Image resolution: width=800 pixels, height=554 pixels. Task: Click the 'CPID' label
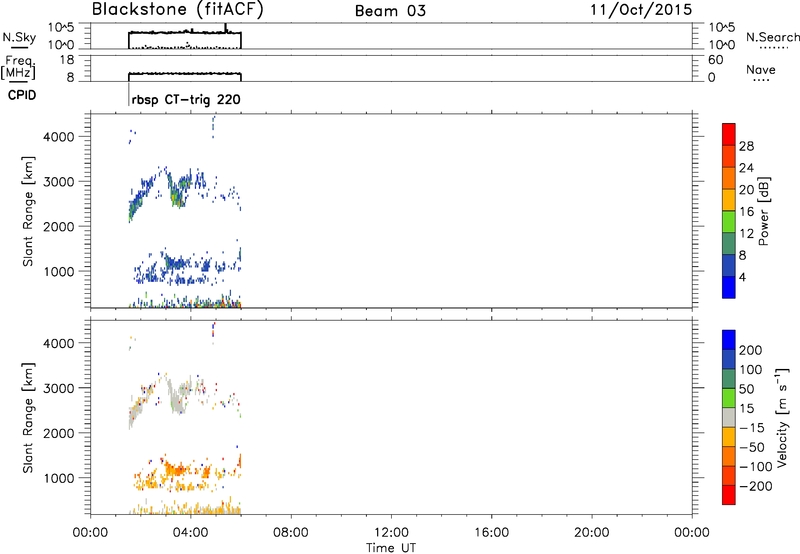pyautogui.click(x=22, y=95)
